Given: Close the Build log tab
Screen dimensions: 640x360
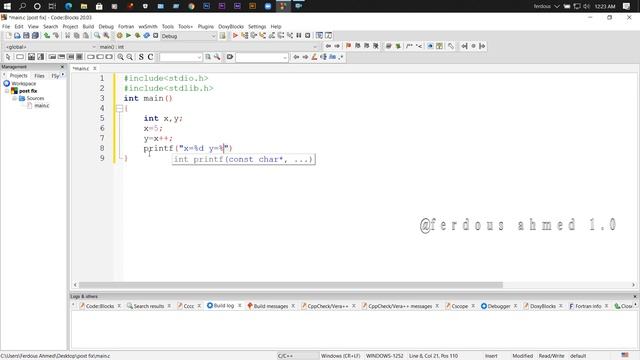Looking at the screenshot, I should (240, 305).
